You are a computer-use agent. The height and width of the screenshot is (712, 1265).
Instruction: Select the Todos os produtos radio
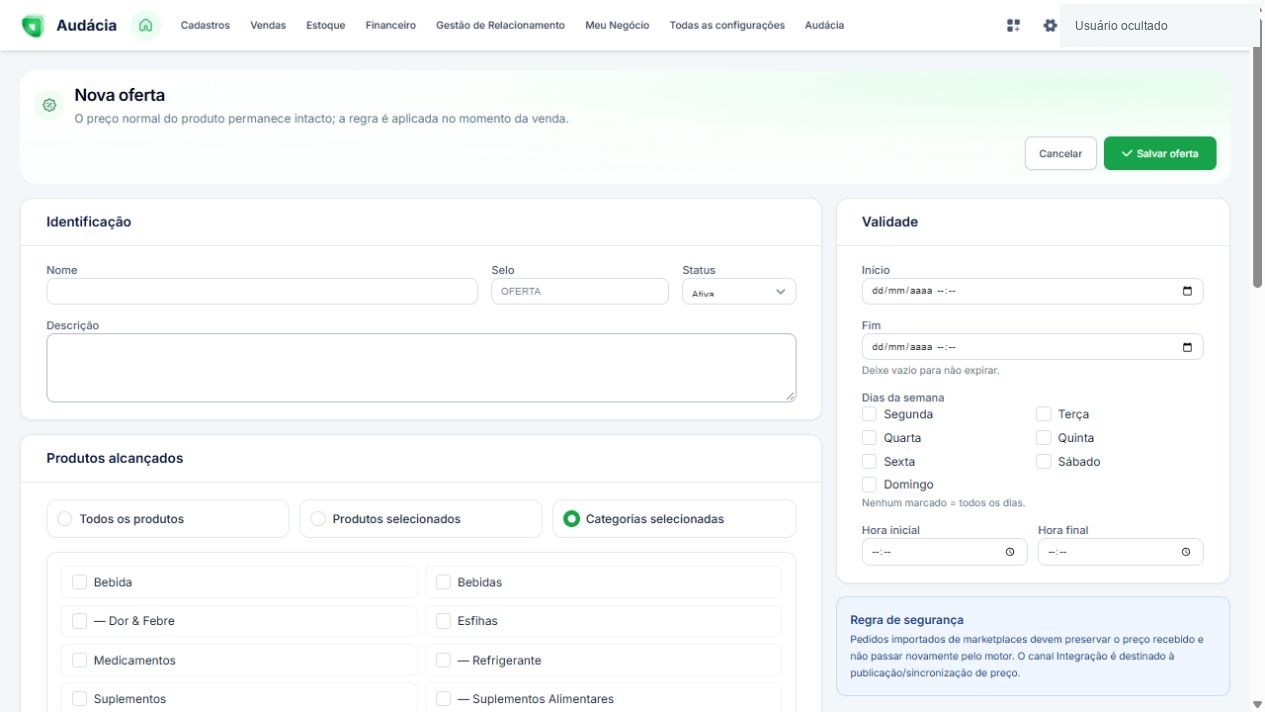tap(65, 519)
